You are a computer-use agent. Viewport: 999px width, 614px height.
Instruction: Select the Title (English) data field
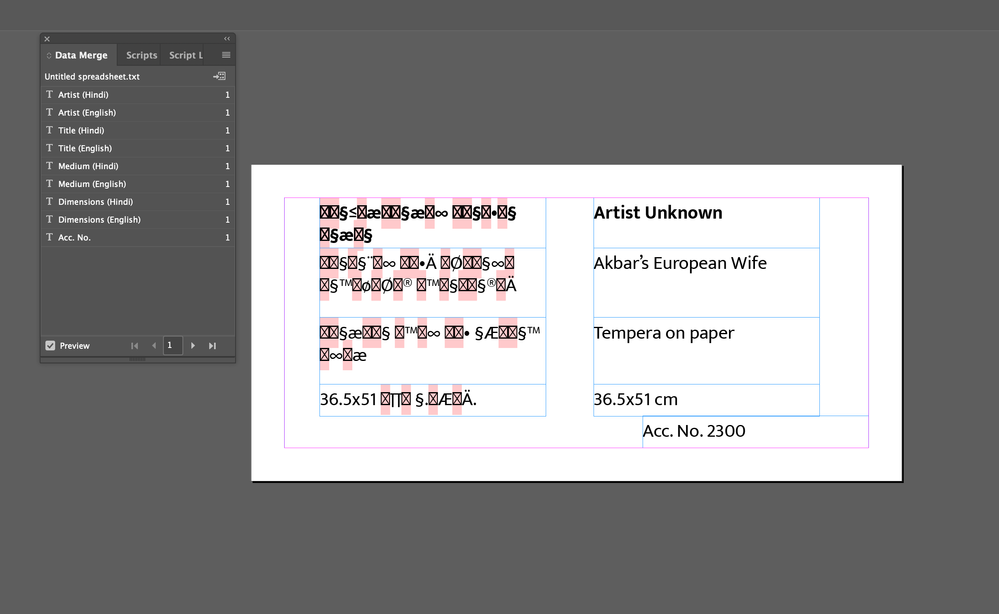pos(138,148)
